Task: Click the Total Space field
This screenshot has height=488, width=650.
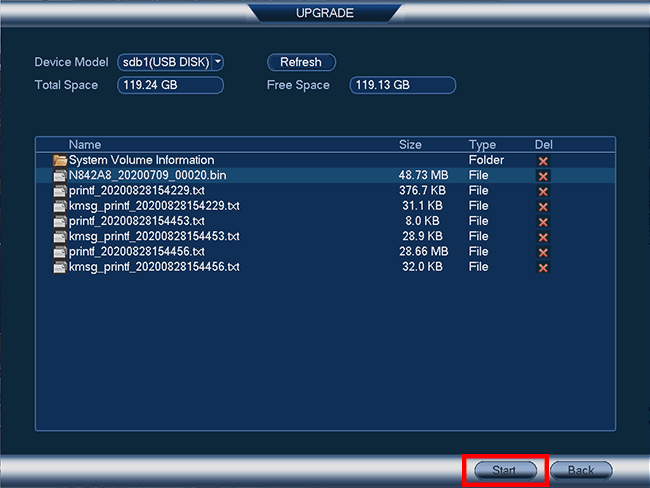Action: [170, 85]
